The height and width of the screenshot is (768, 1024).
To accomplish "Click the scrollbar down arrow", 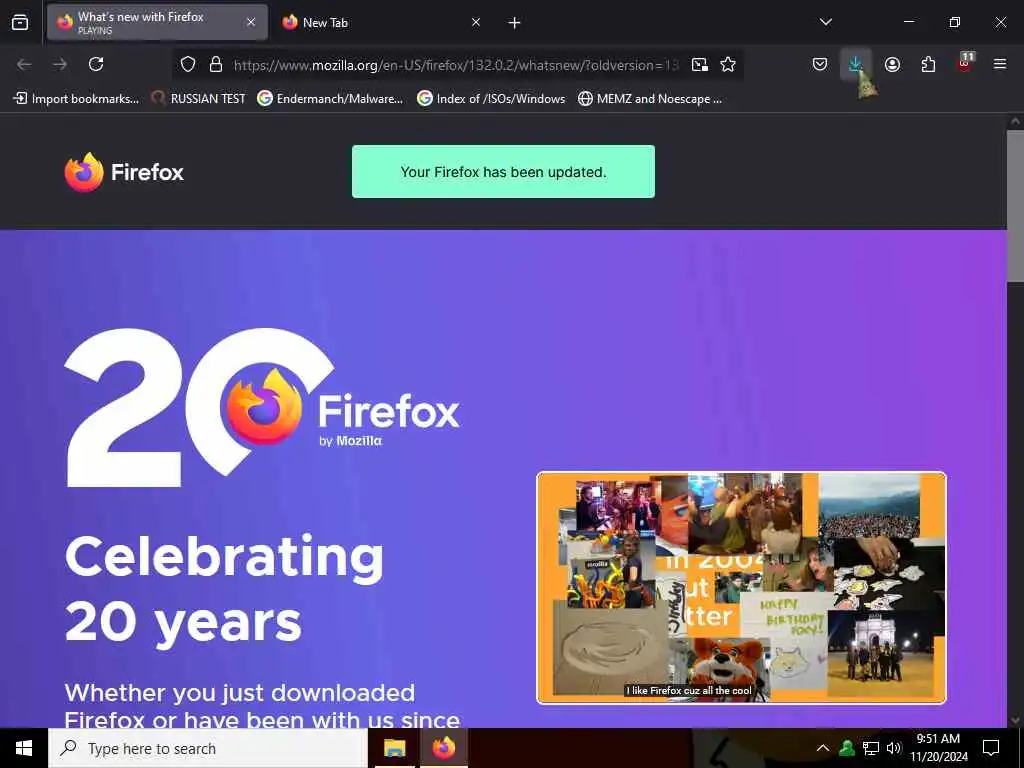I will coord(1016,720).
